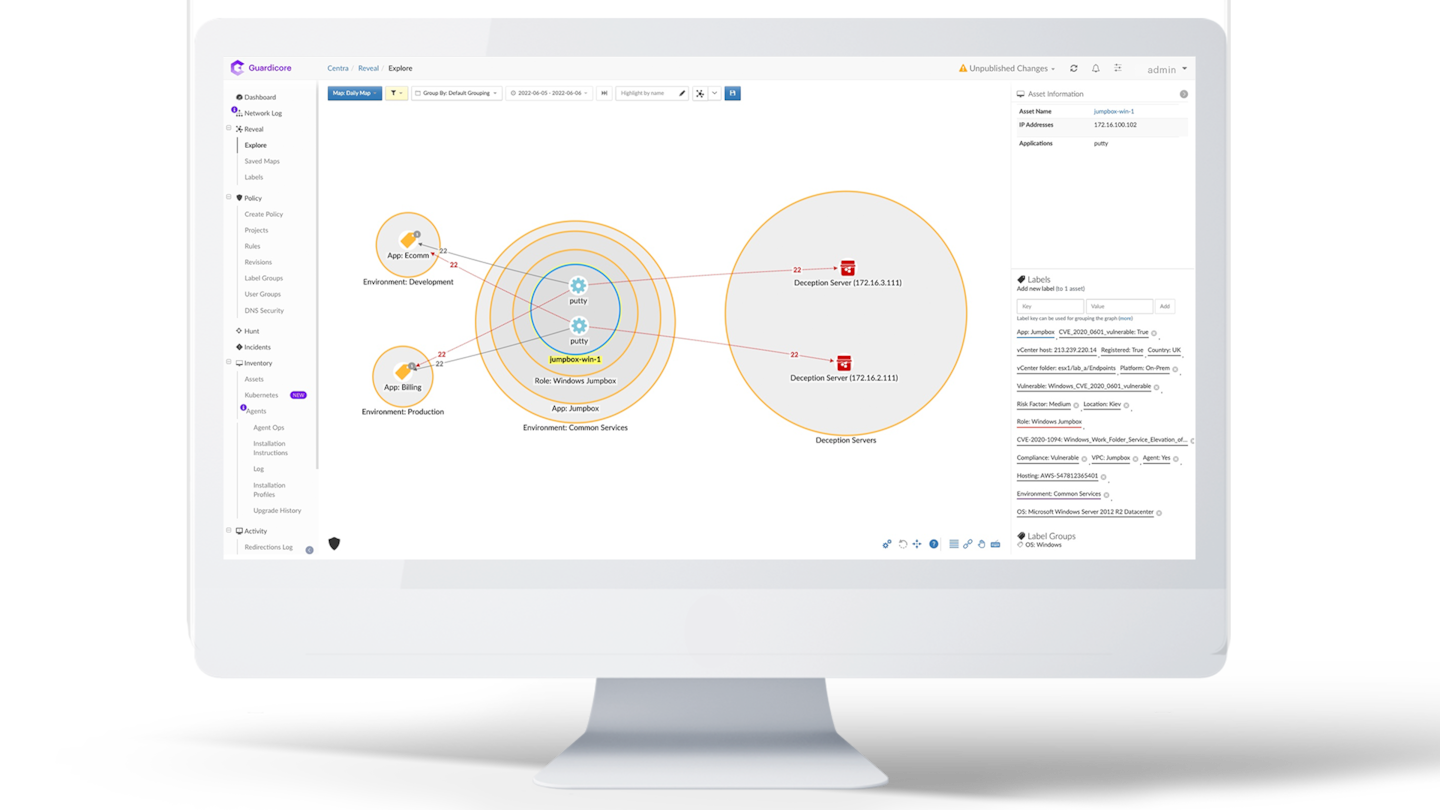Open the graph layout icon in toolbar
Image resolution: width=1440 pixels, height=810 pixels.
tap(700, 93)
